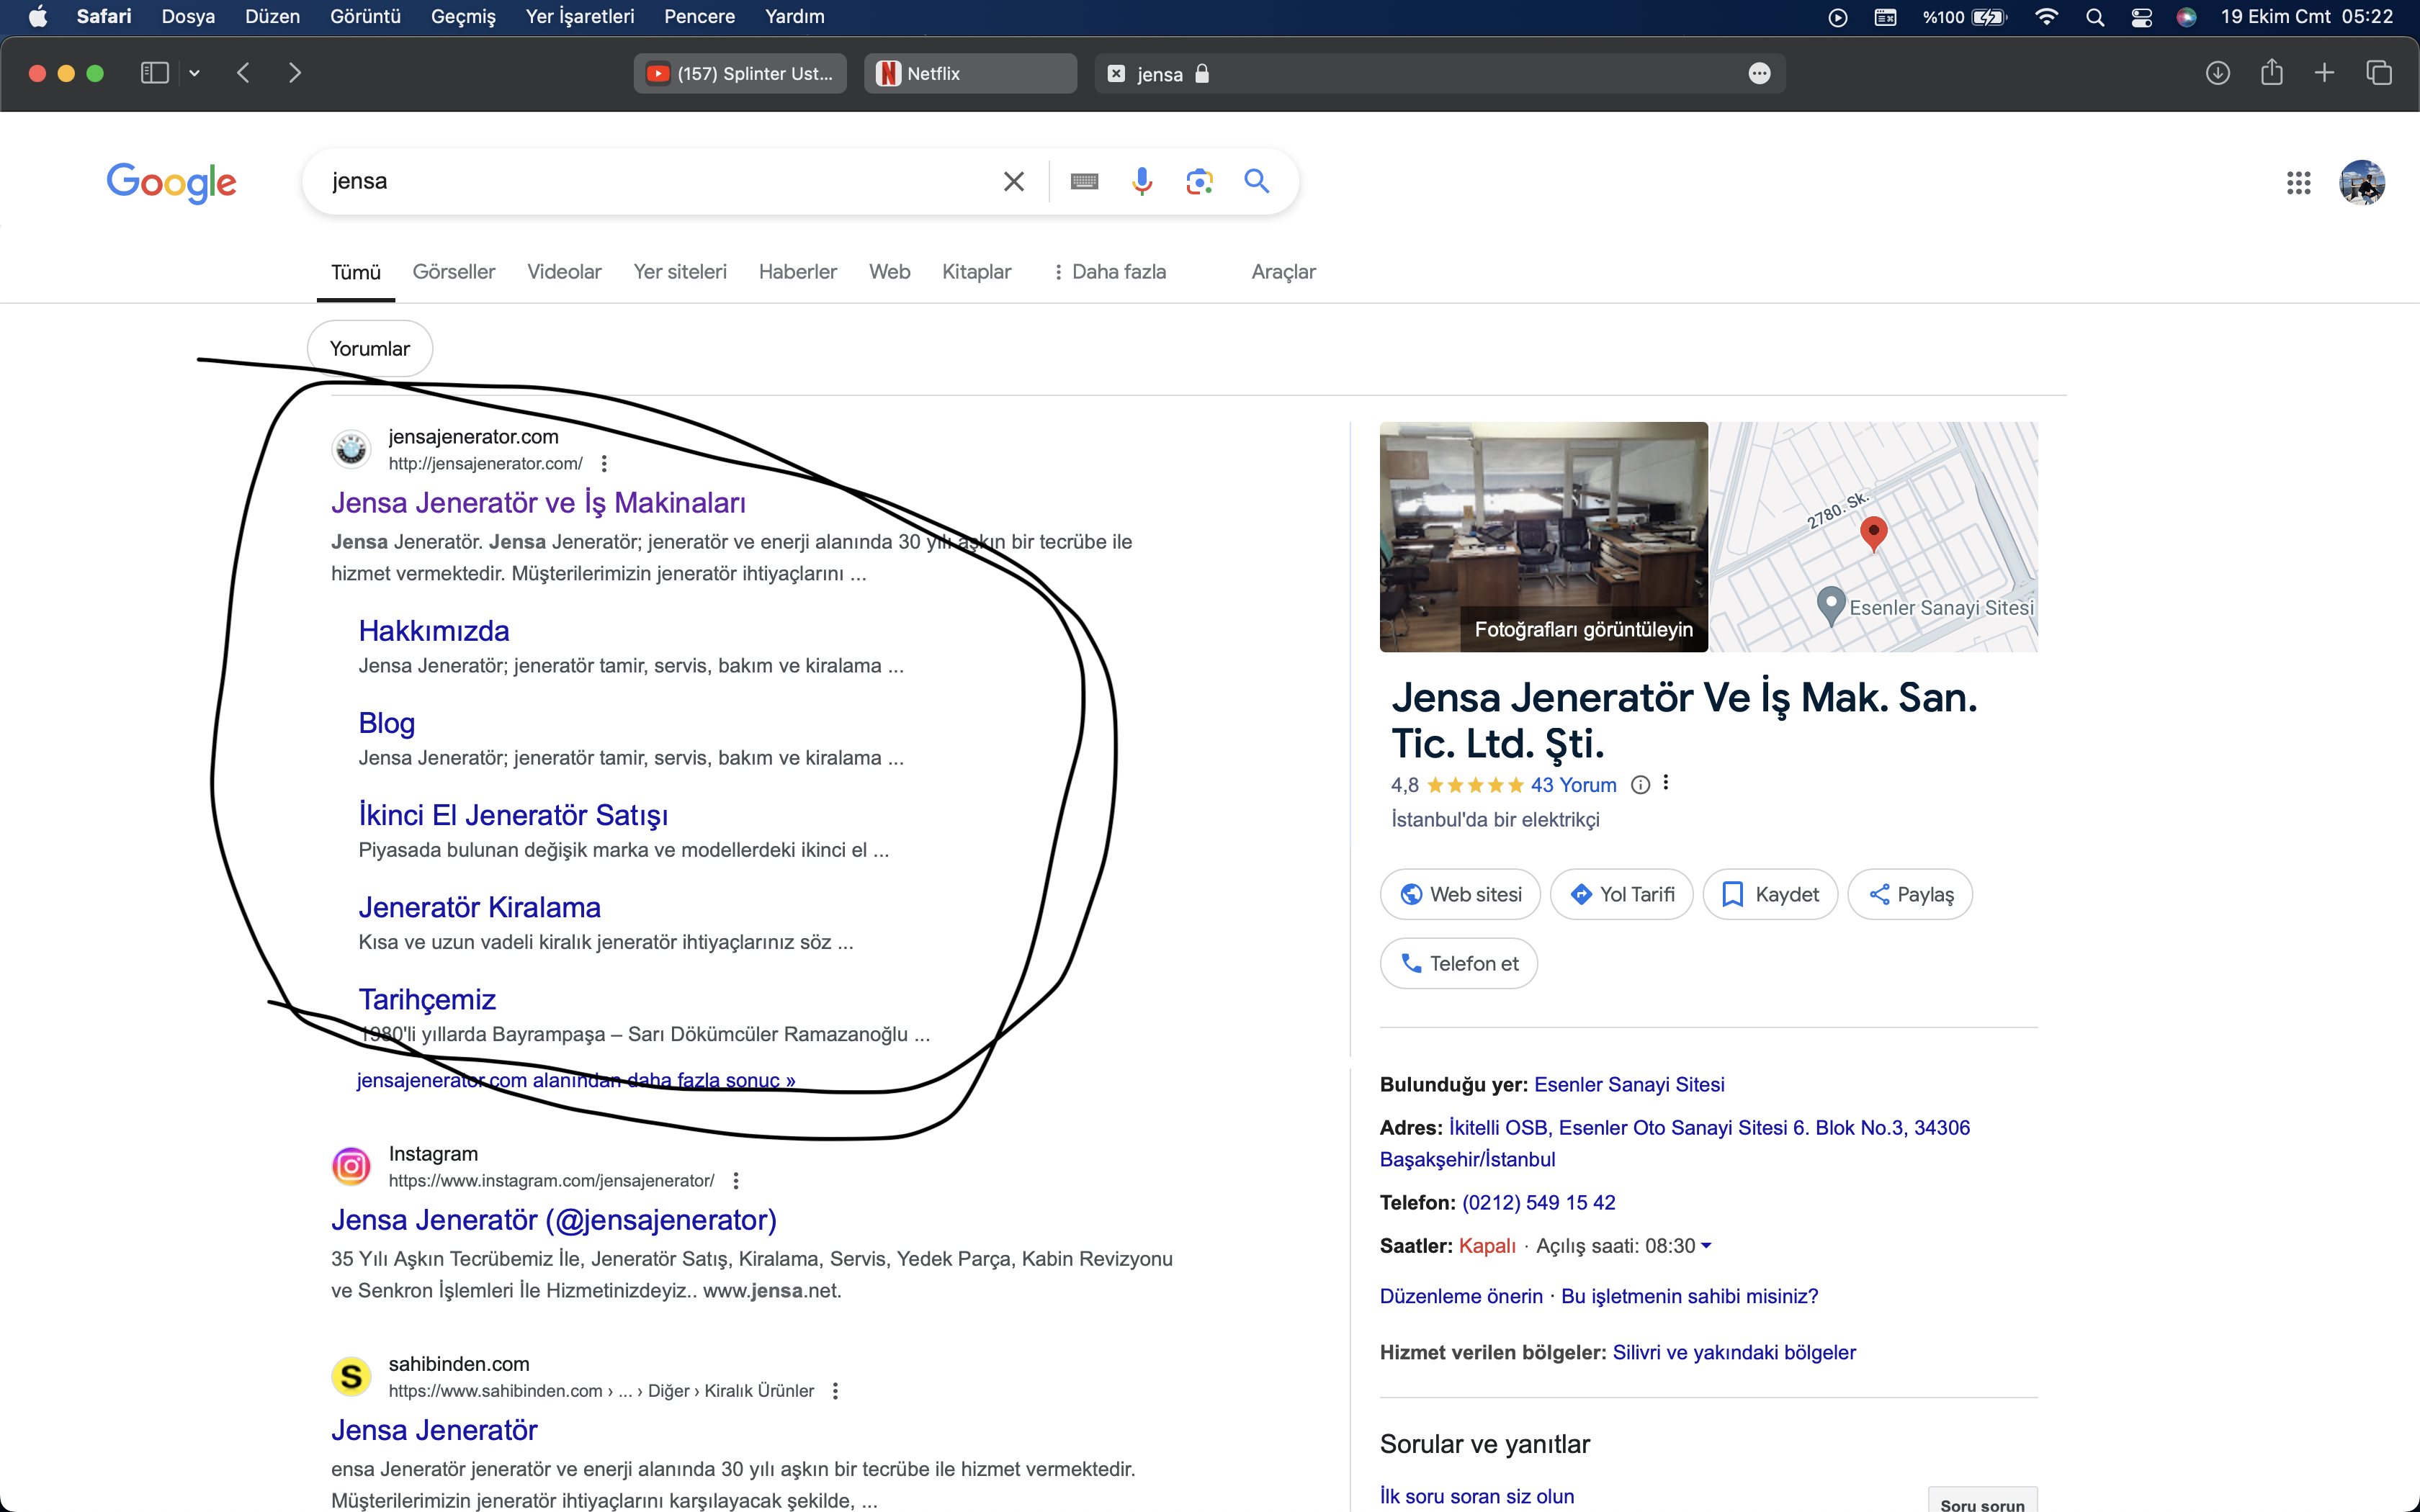Viewport: 2420px width, 1512px height.
Task: Search by image with Google Lens icon
Action: [1199, 181]
